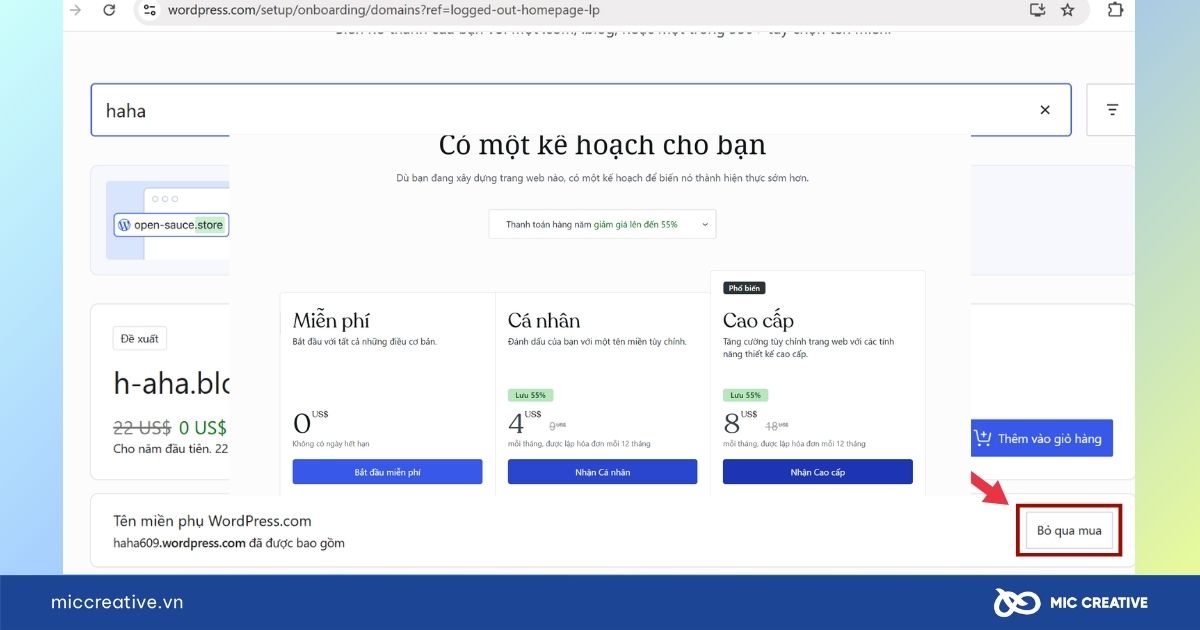Clear the domain search with the X icon

point(1045,110)
